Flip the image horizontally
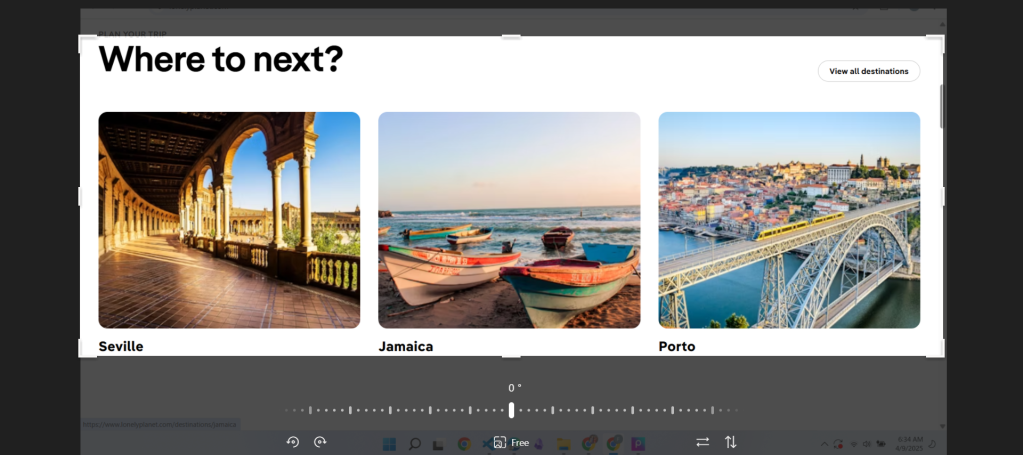The image size is (1023, 455). click(702, 442)
